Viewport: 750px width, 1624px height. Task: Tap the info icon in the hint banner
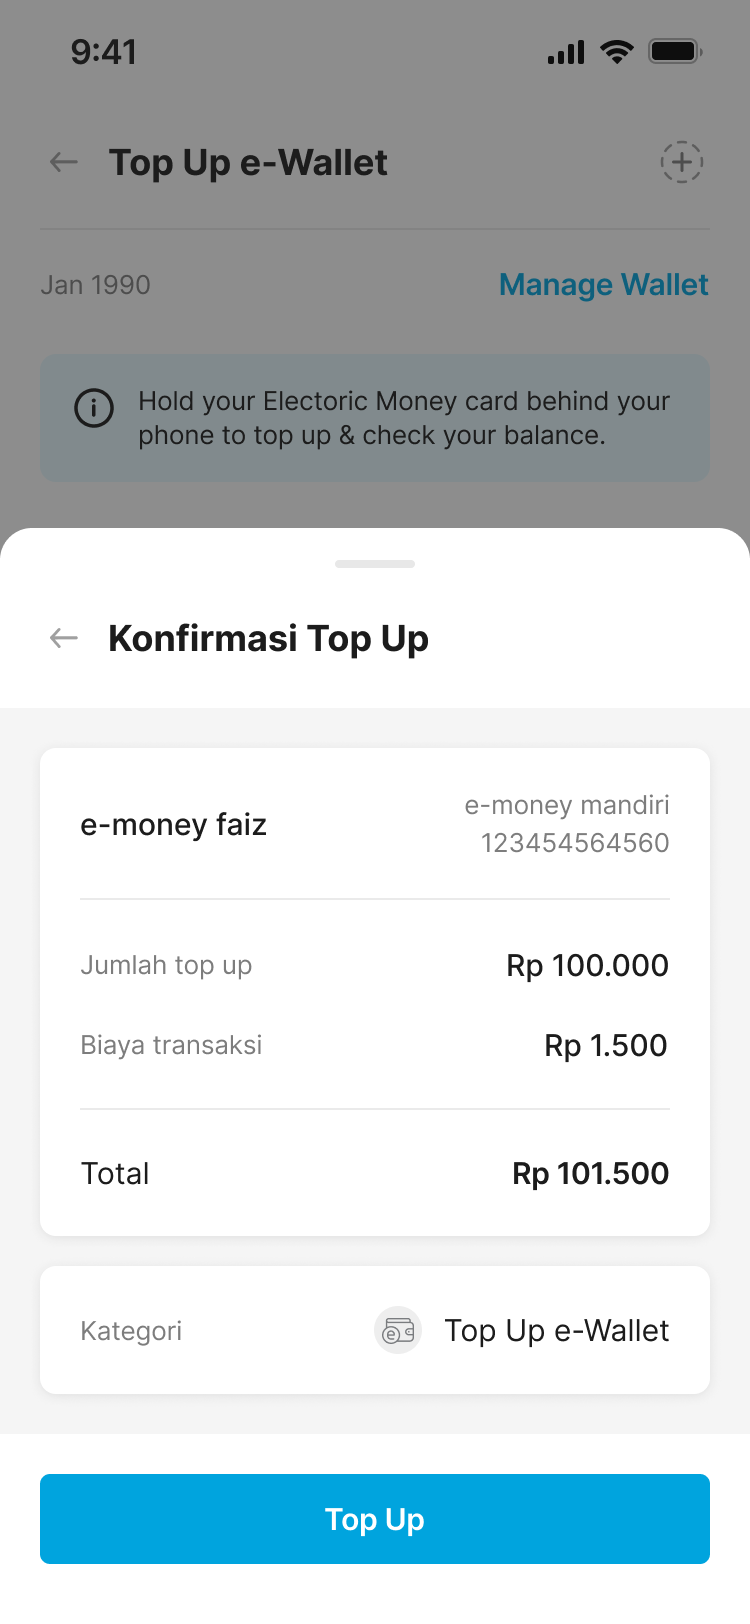(x=94, y=408)
